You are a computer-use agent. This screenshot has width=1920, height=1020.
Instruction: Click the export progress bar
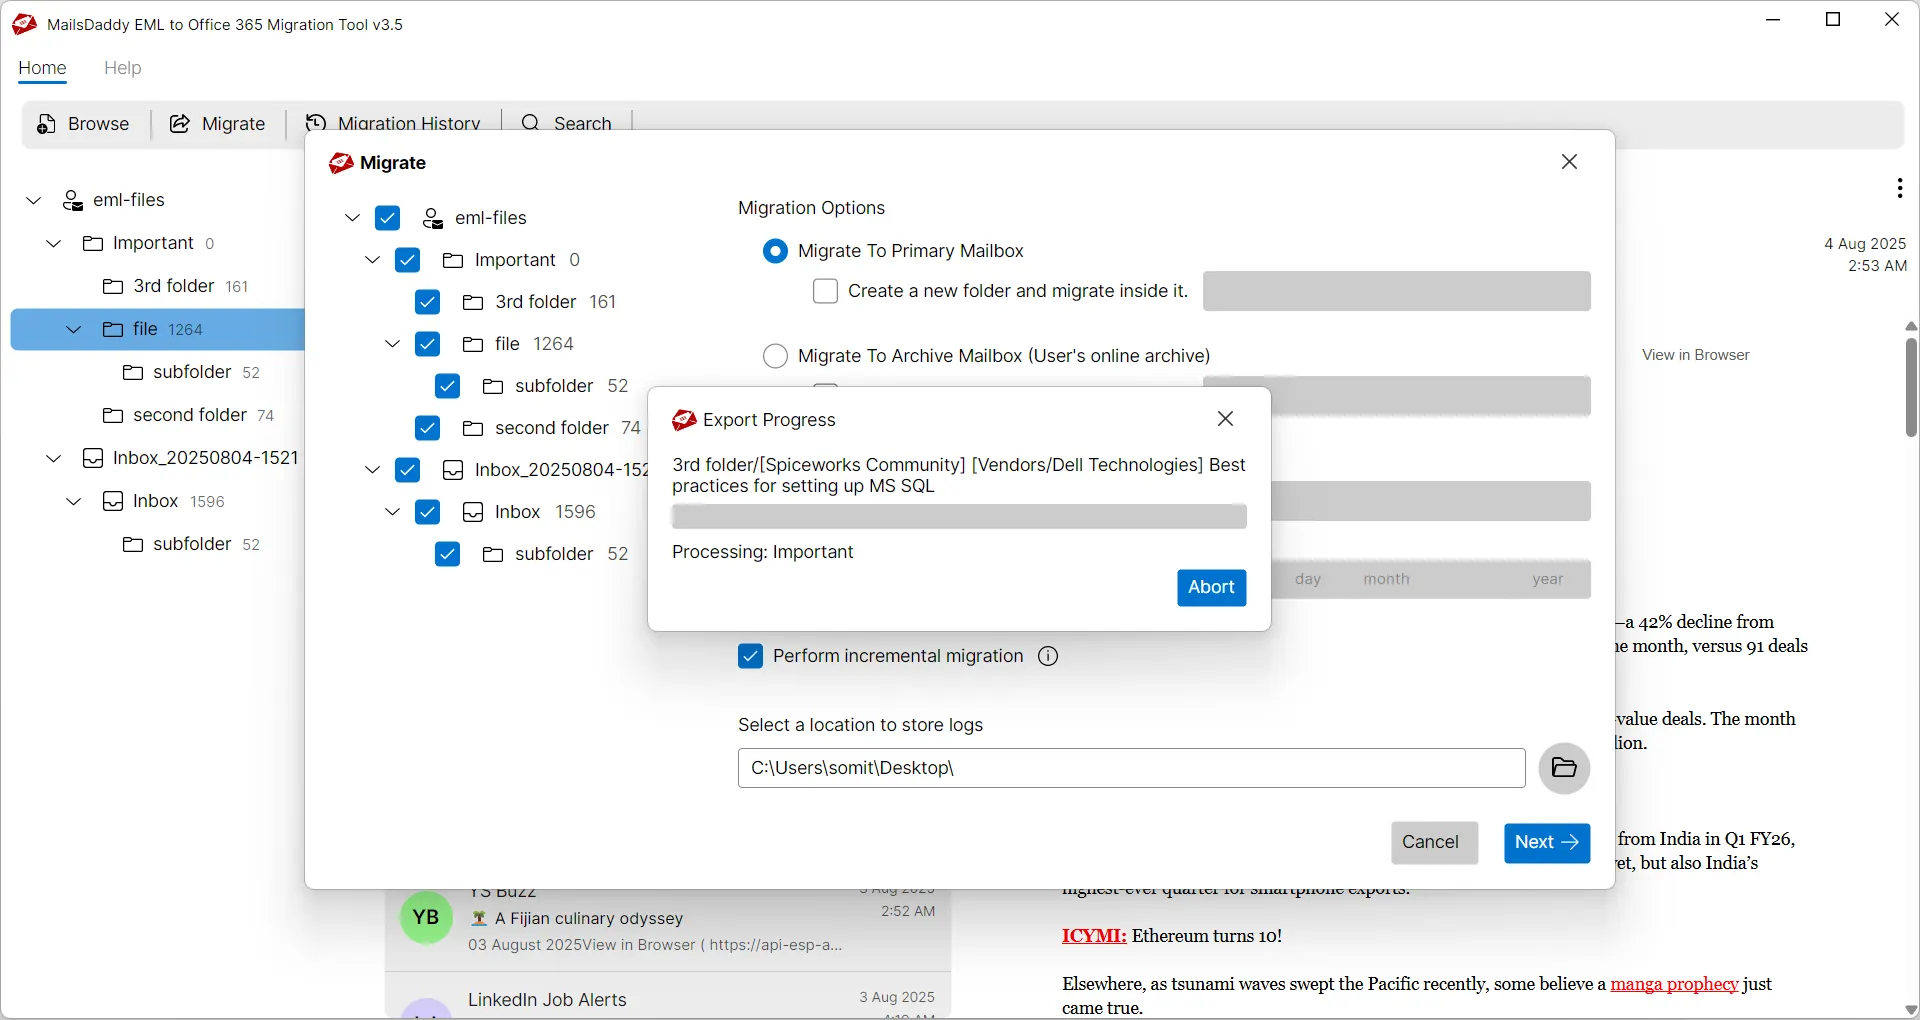959,517
